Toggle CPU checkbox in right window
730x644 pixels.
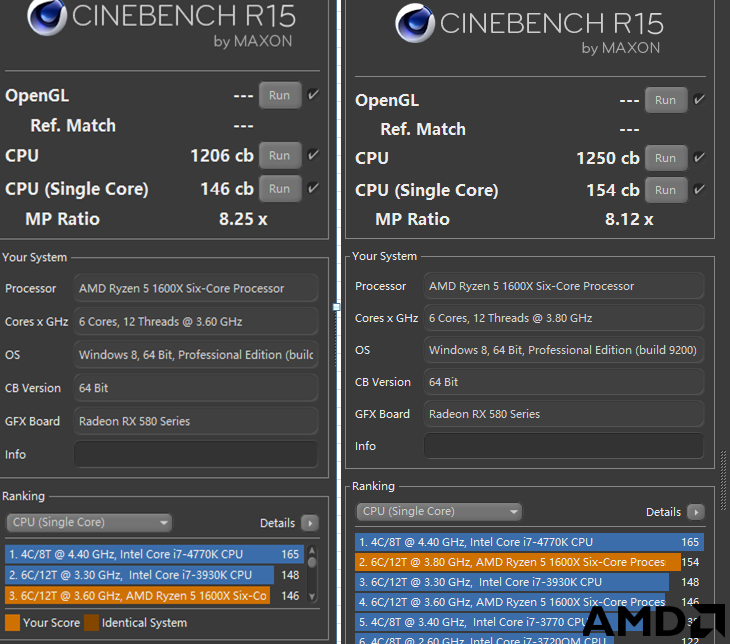tap(699, 157)
